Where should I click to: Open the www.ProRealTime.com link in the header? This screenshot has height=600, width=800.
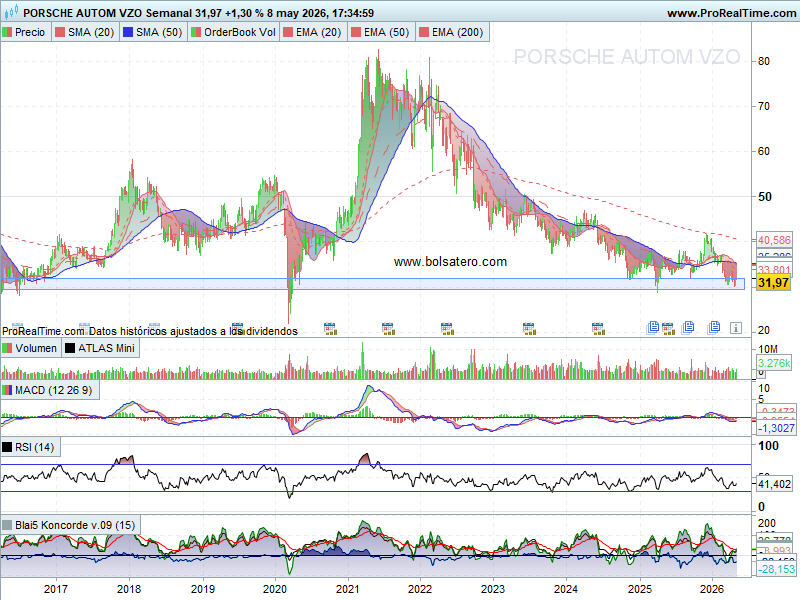click(731, 13)
